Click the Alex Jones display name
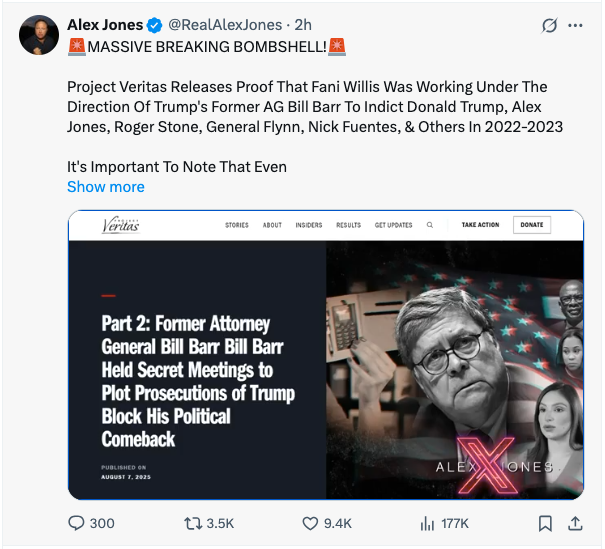605x549 pixels. point(105,25)
